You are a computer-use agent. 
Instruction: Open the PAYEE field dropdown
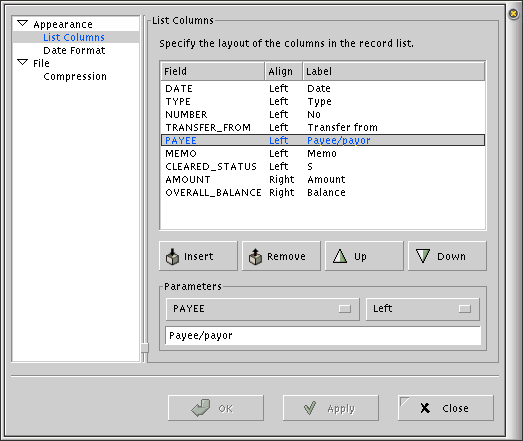(263, 309)
